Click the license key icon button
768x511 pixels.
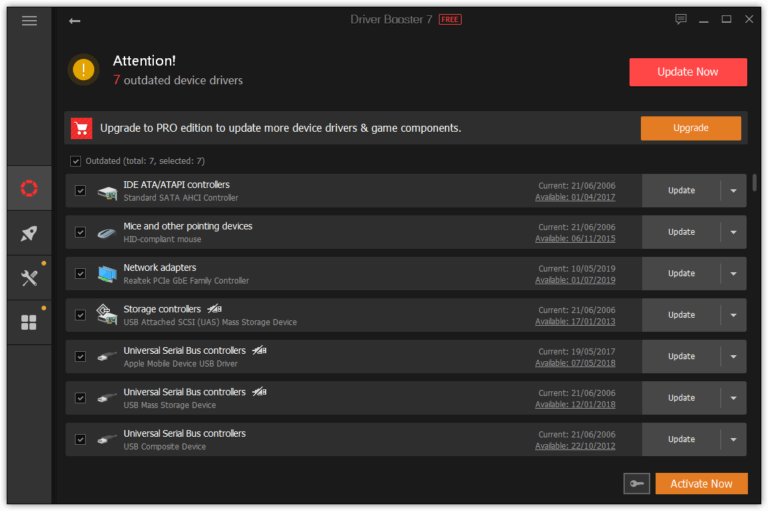coord(636,484)
